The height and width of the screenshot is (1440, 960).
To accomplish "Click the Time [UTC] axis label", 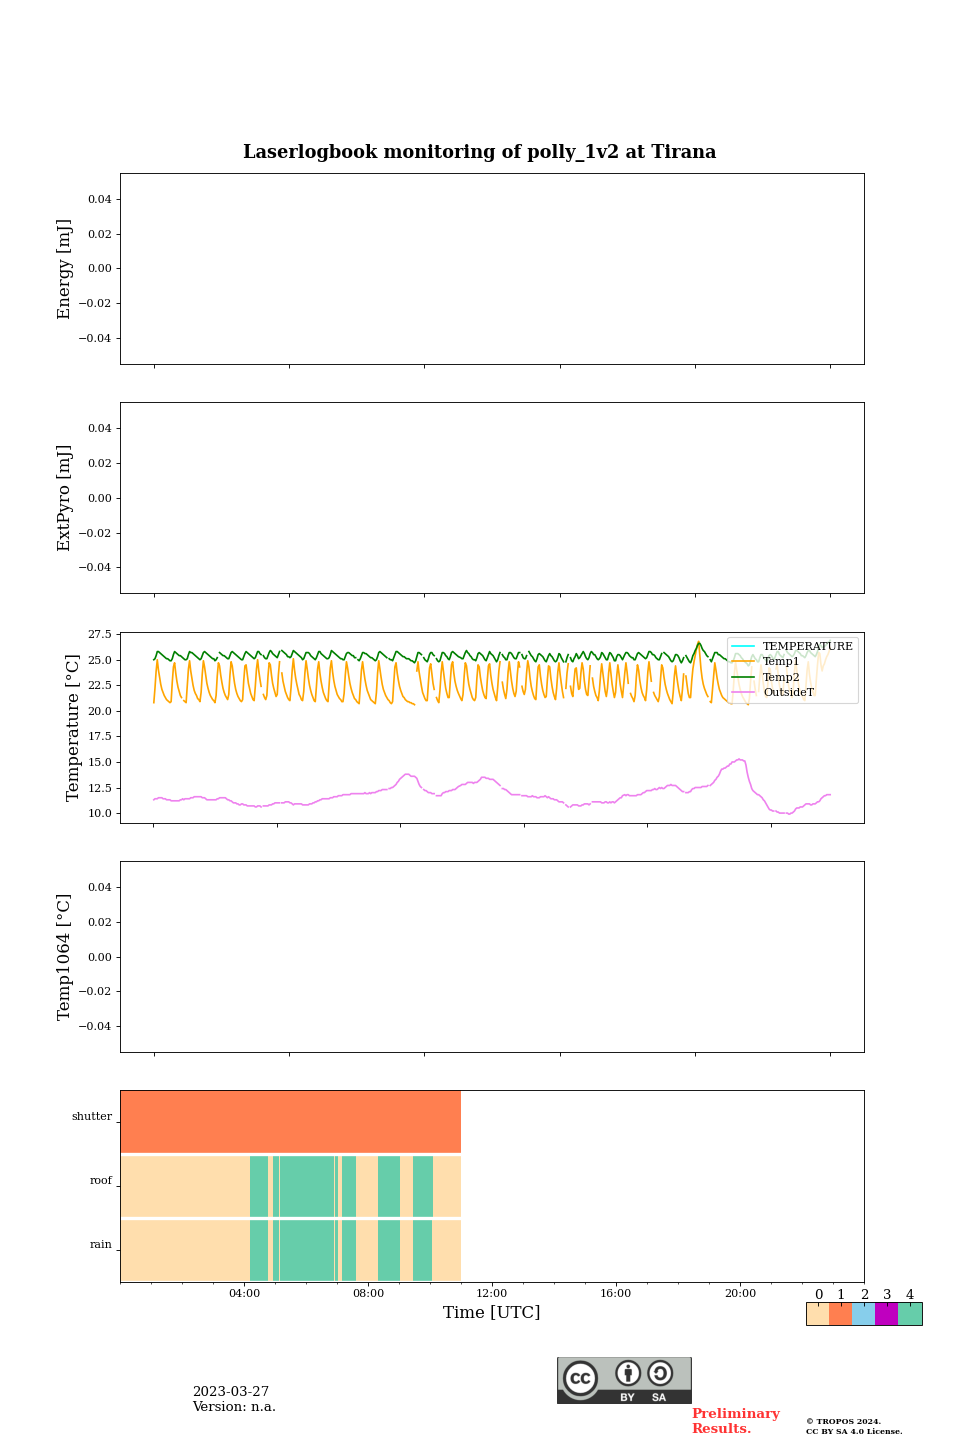I will (492, 1312).
